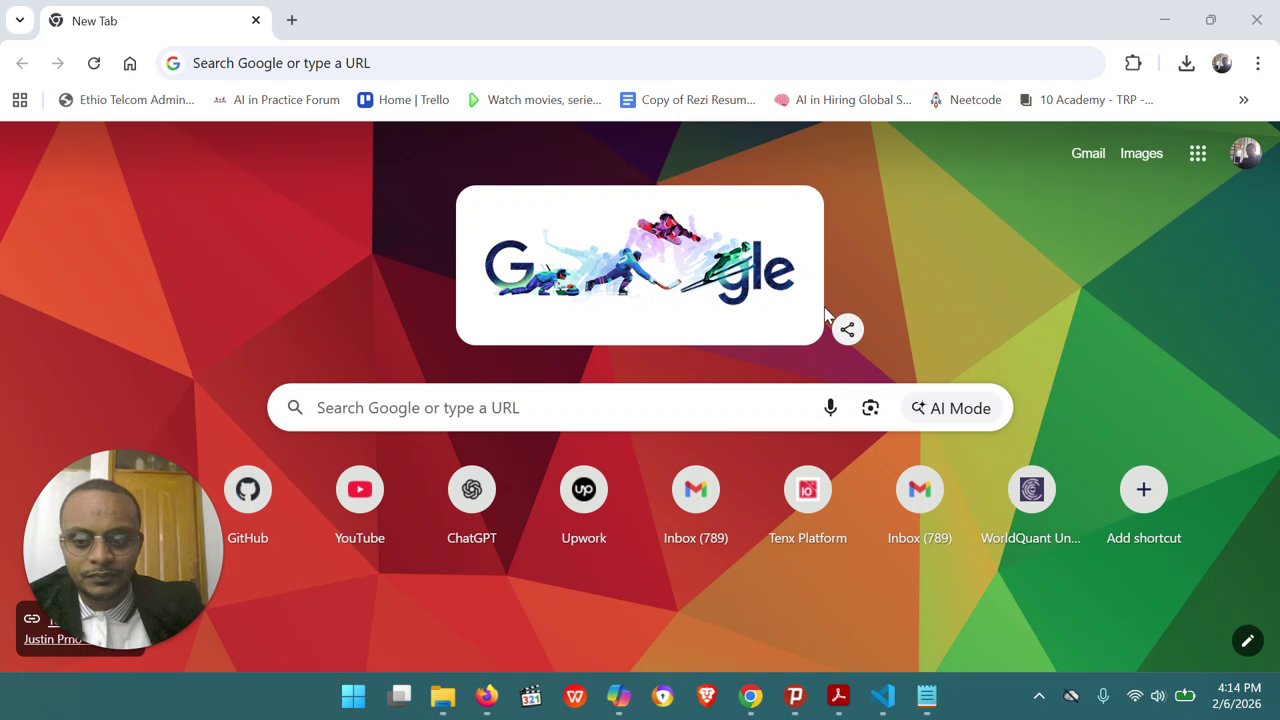This screenshot has width=1280, height=720.
Task: Open Adobe Acrobat from the taskbar
Action: (x=839, y=696)
